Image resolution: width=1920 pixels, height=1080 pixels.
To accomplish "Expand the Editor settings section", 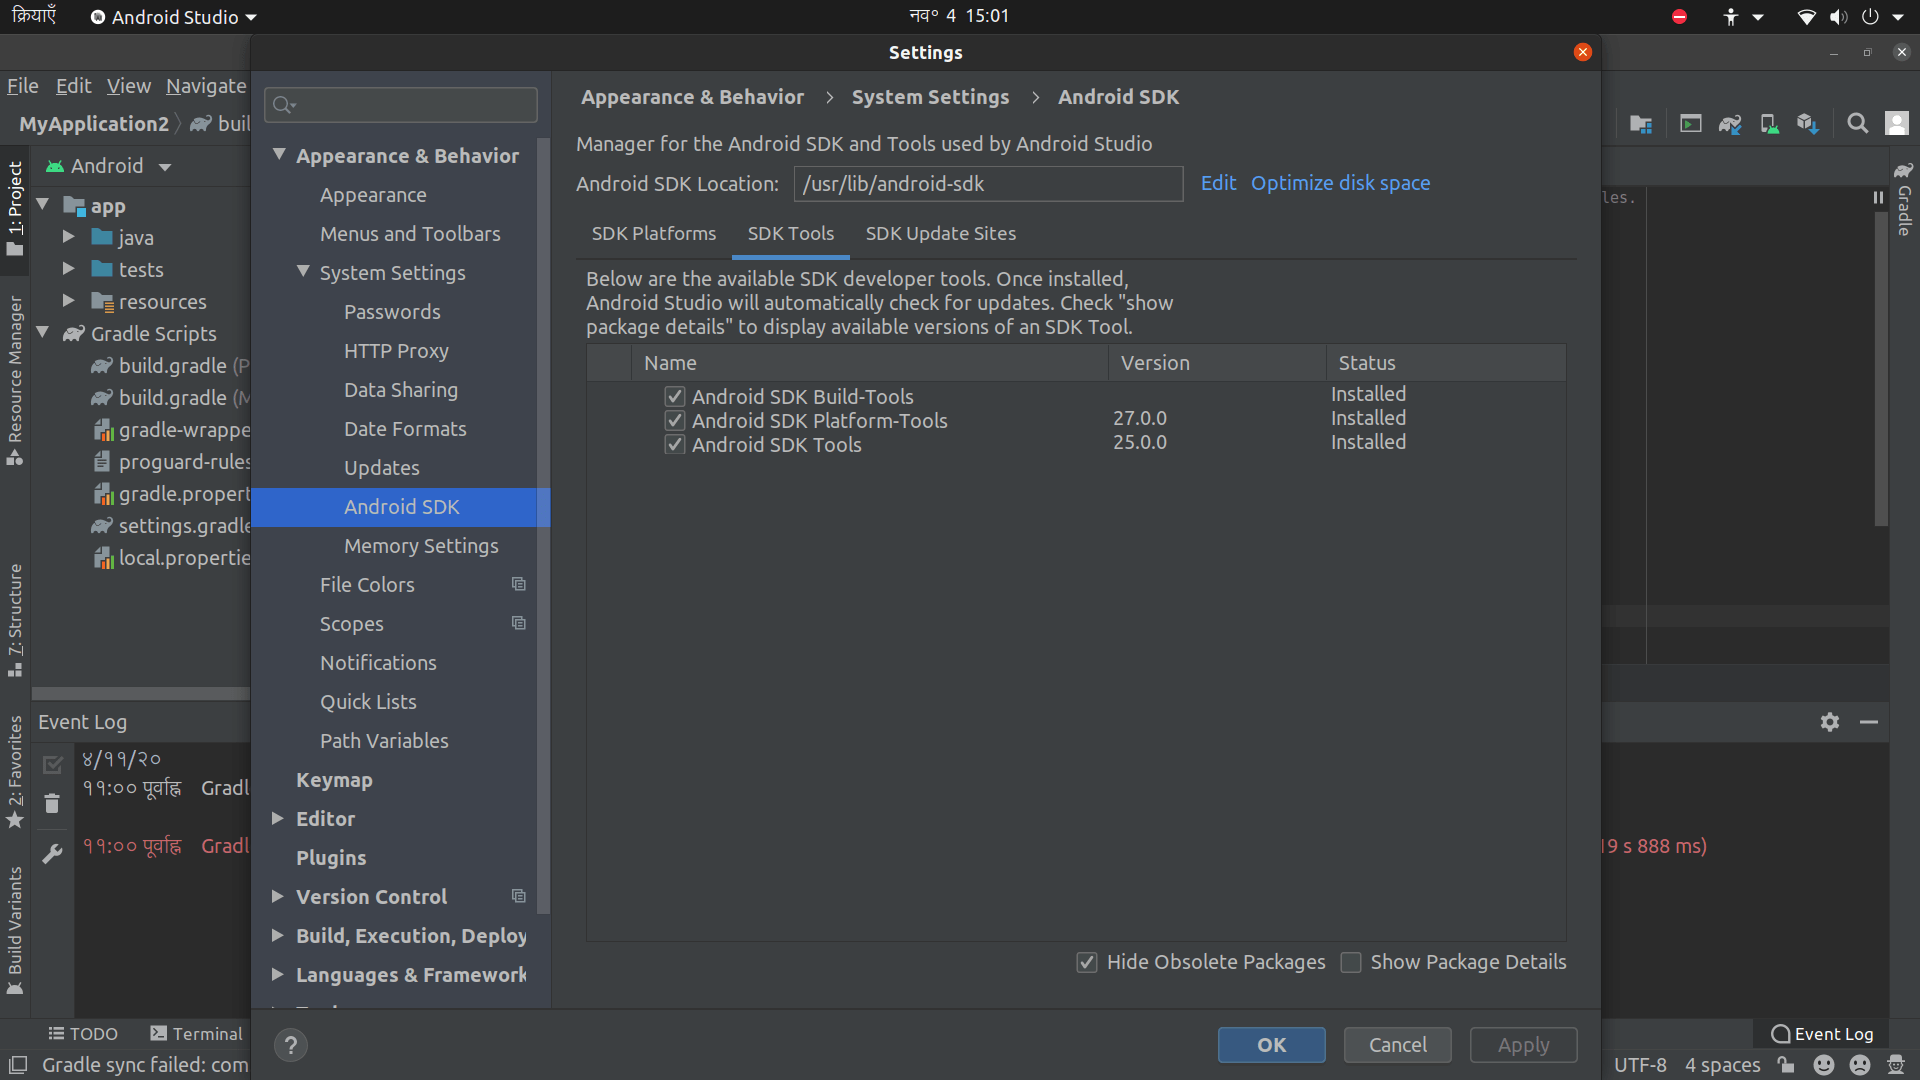I will click(279, 818).
